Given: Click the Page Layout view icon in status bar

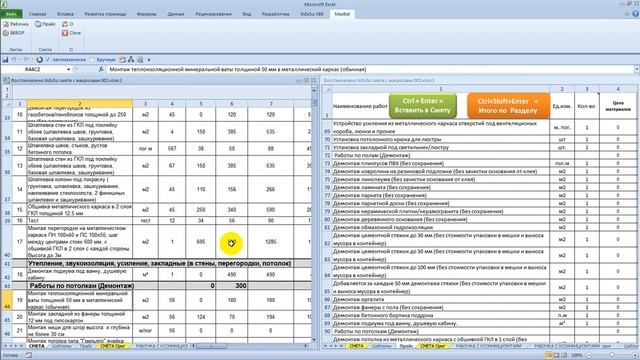Looking at the screenshot, I should (556, 356).
